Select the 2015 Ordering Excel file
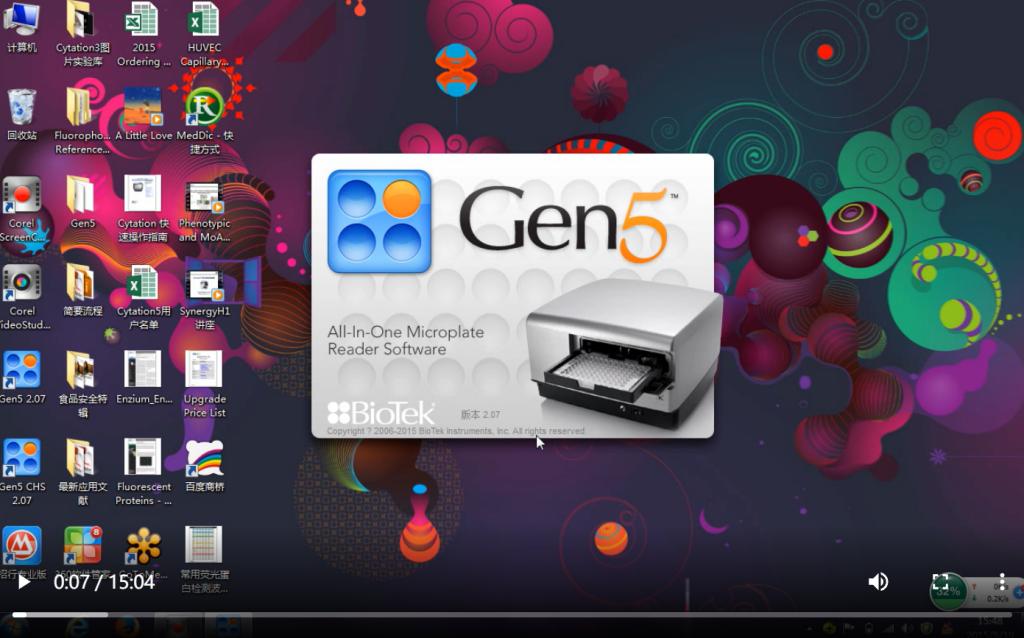The width and height of the screenshot is (1024, 638). tap(144, 33)
